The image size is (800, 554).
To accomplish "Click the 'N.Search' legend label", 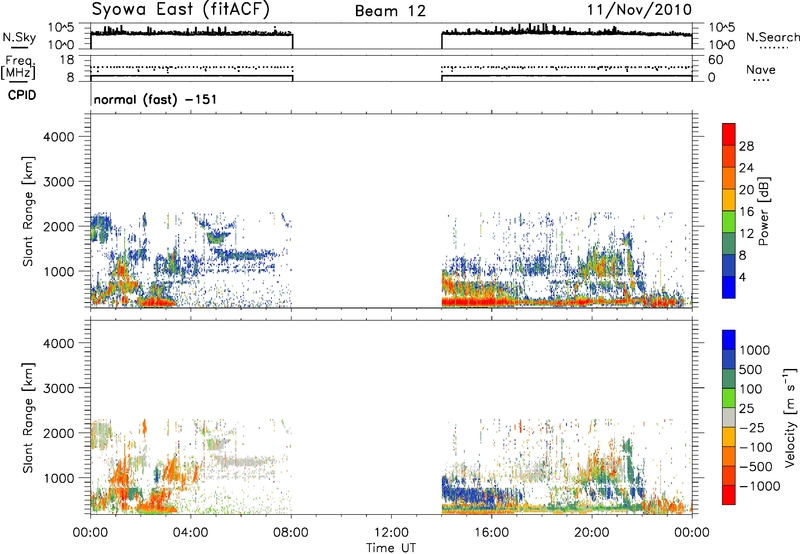I will point(772,37).
